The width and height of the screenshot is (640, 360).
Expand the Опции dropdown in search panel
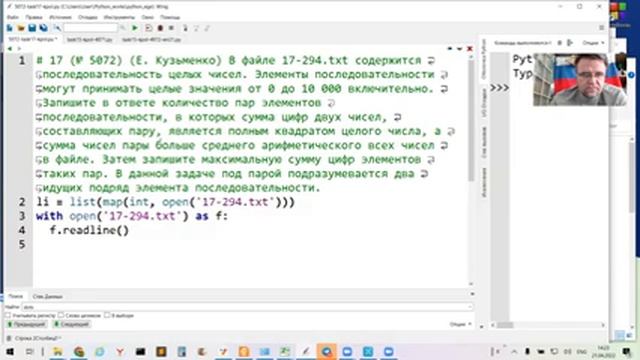pos(460,324)
